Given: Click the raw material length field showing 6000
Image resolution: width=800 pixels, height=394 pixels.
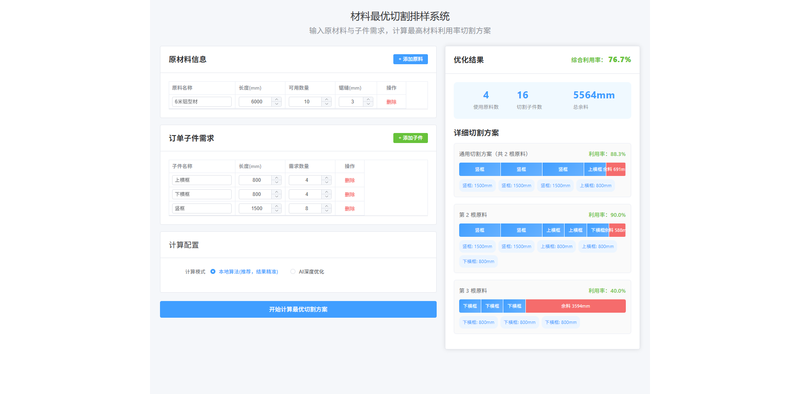Looking at the screenshot, I should [256, 102].
